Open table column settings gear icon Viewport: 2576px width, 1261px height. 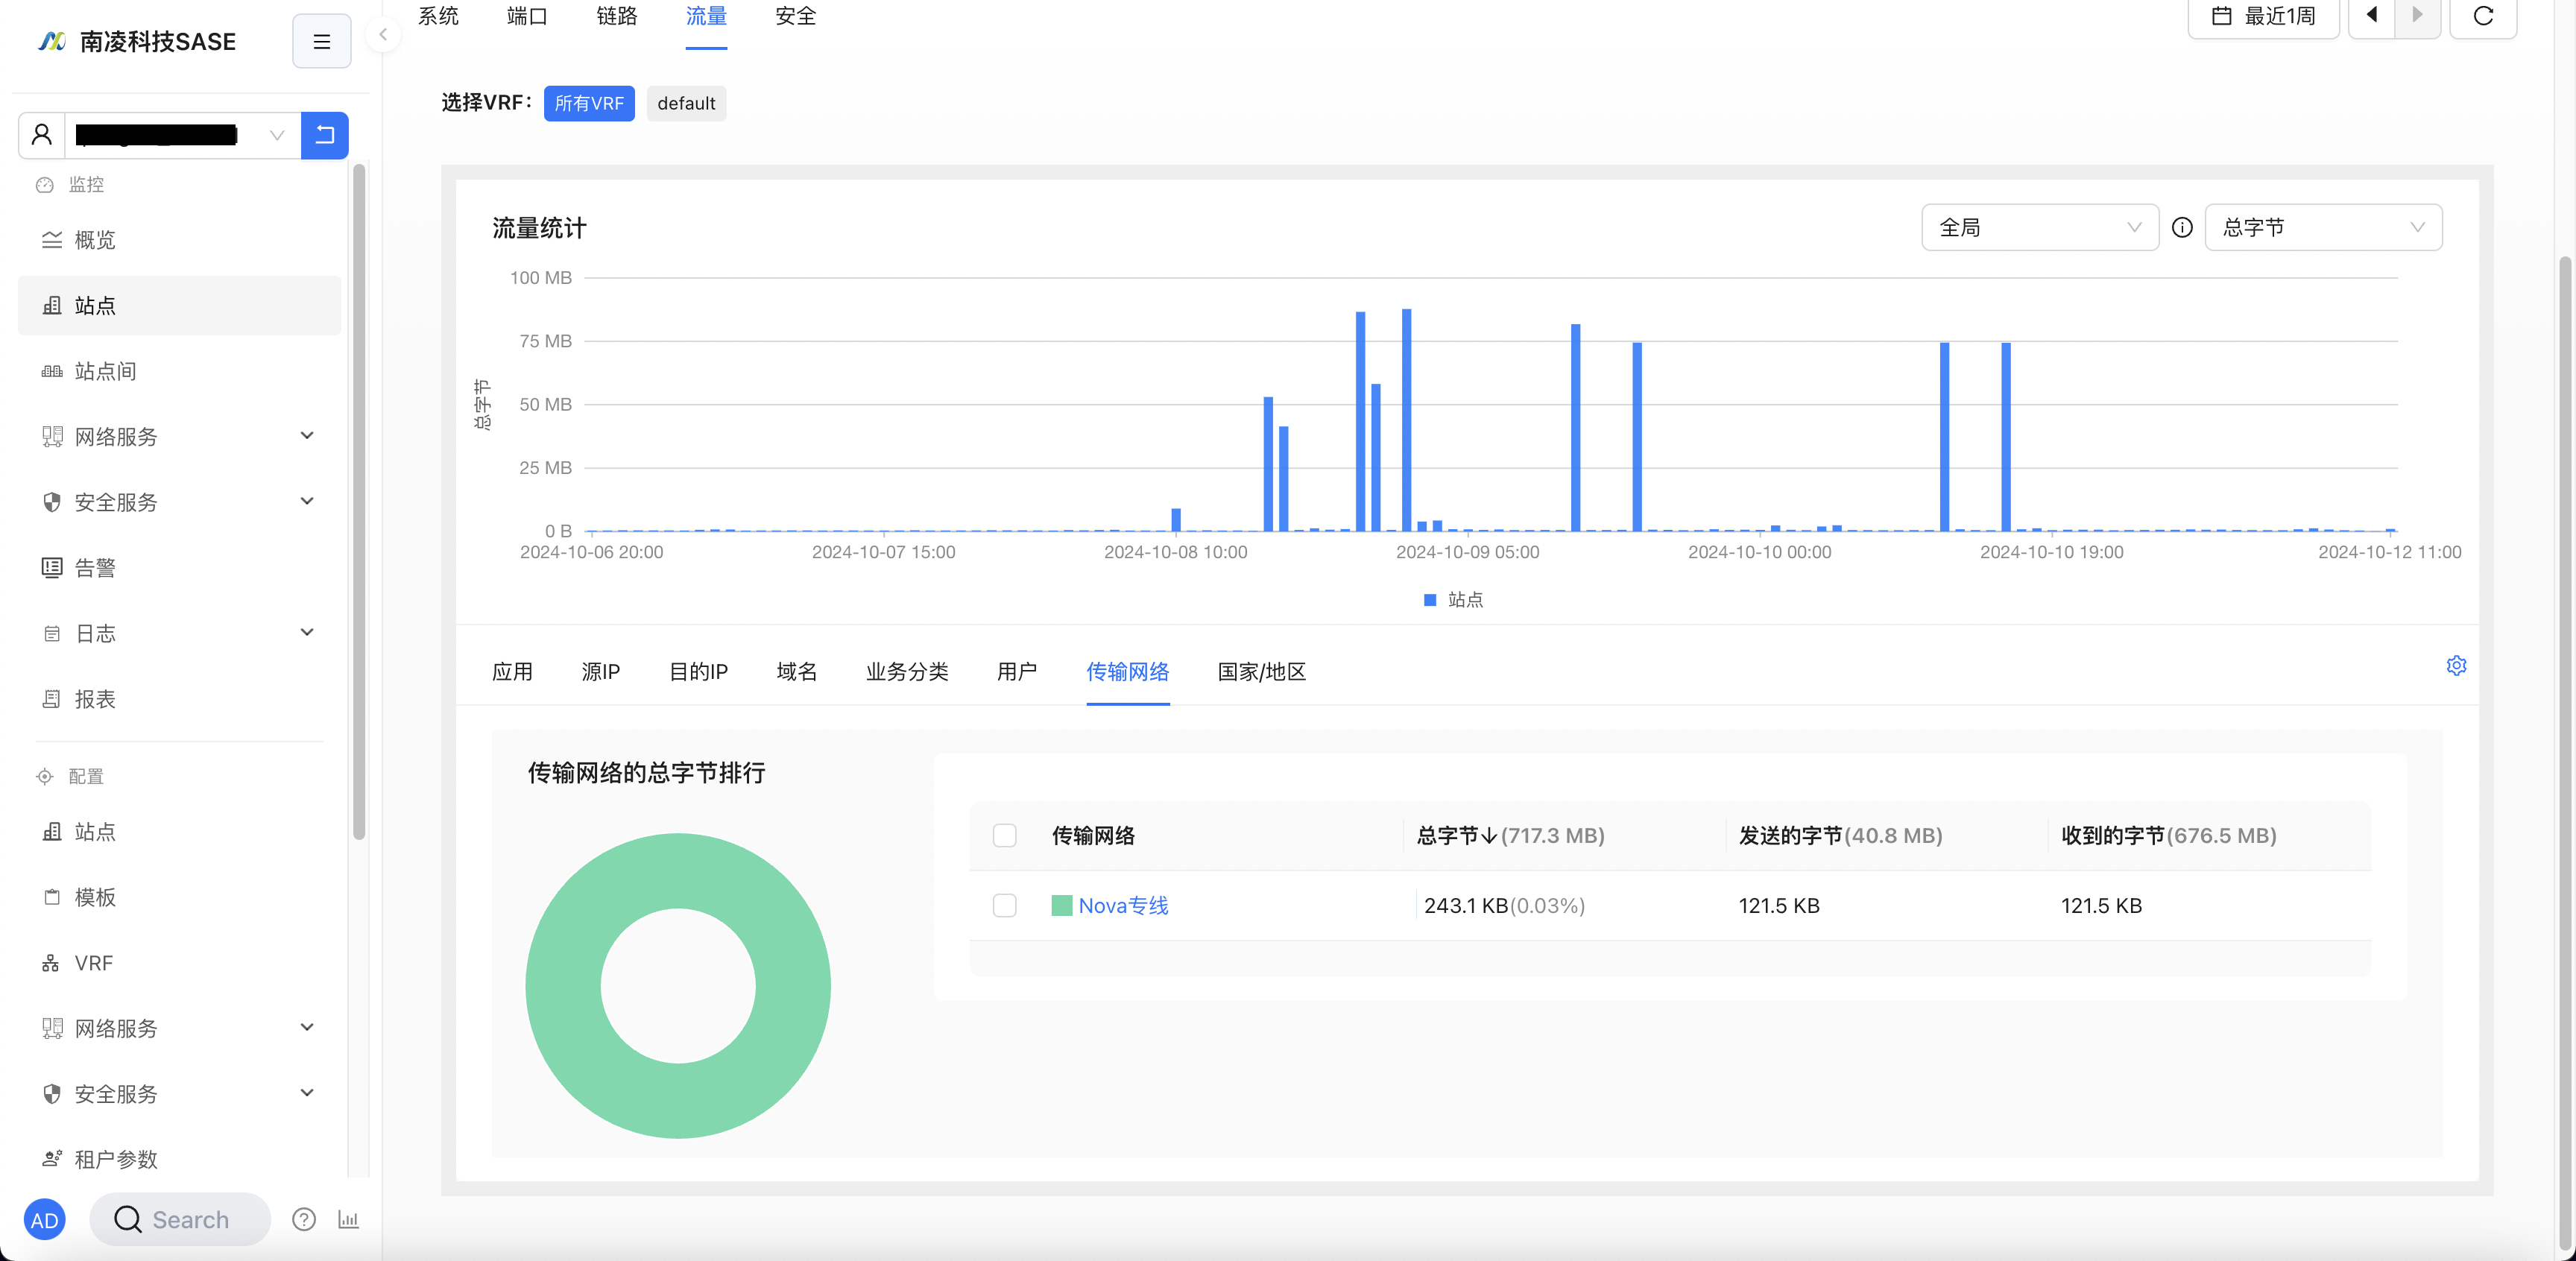[2456, 666]
